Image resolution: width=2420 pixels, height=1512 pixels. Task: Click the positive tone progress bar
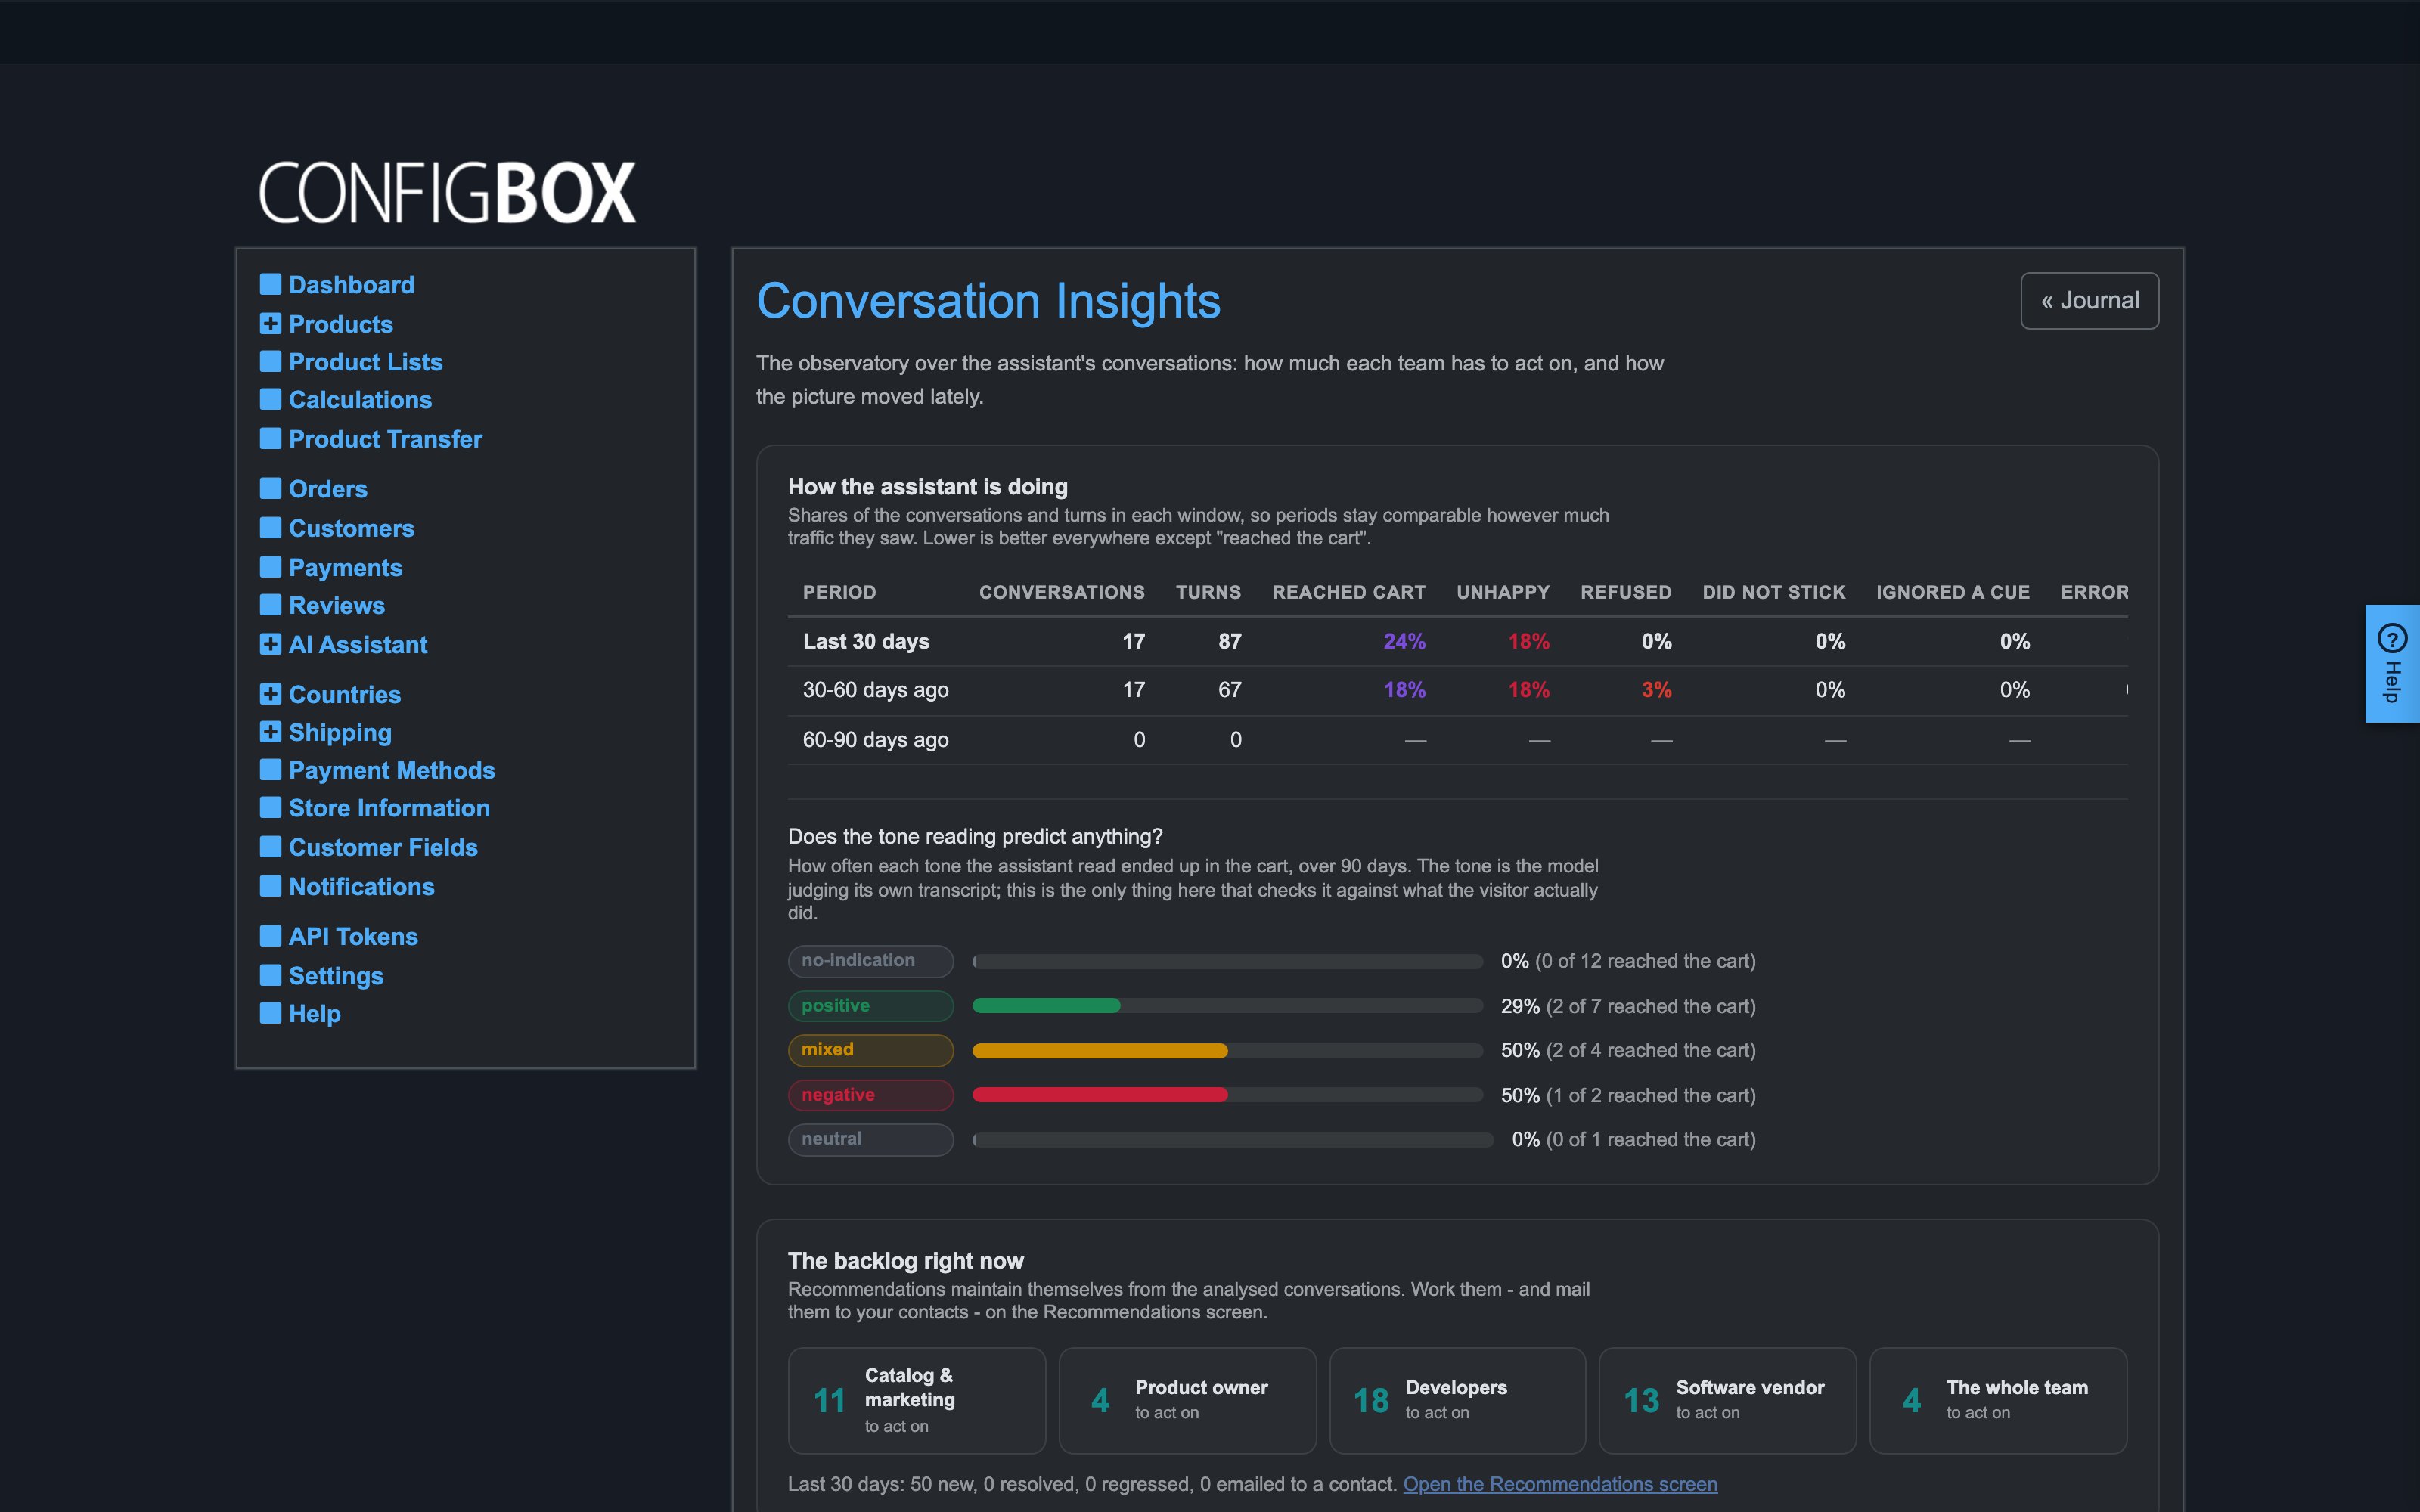(1227, 1006)
